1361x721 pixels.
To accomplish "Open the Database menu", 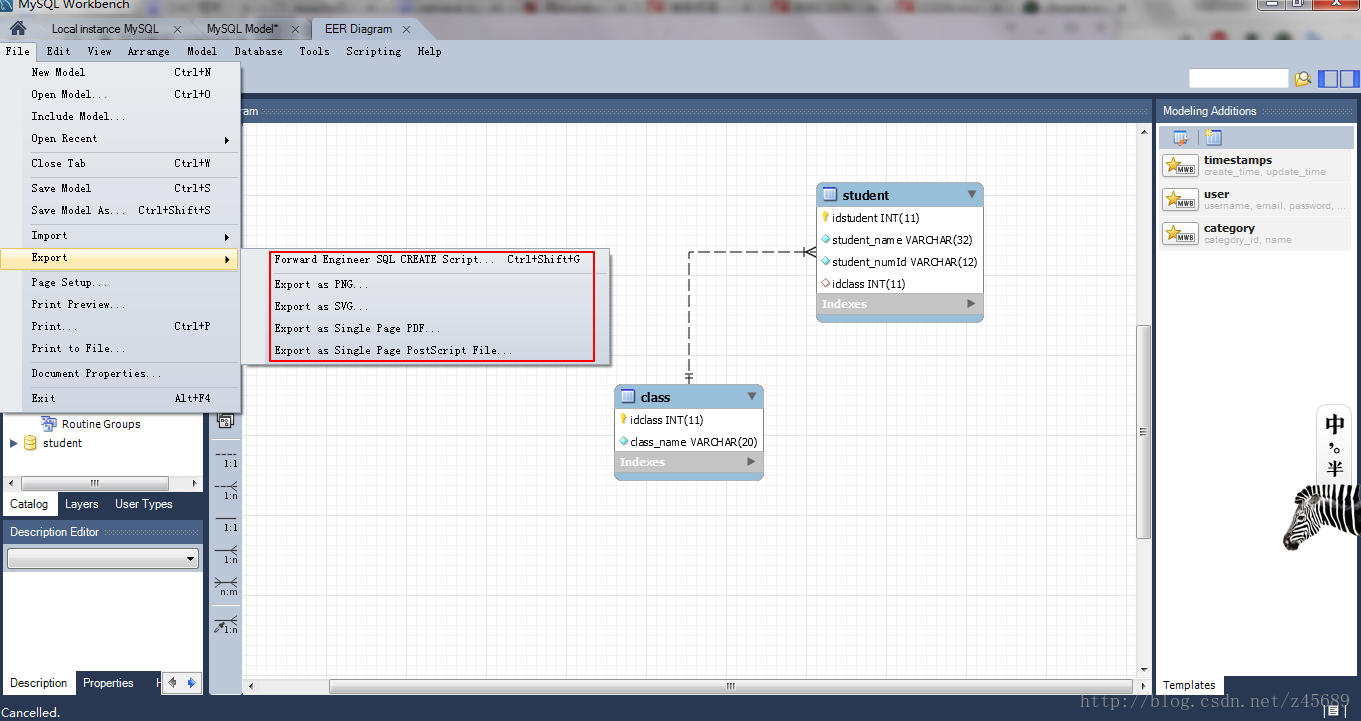I will (258, 52).
